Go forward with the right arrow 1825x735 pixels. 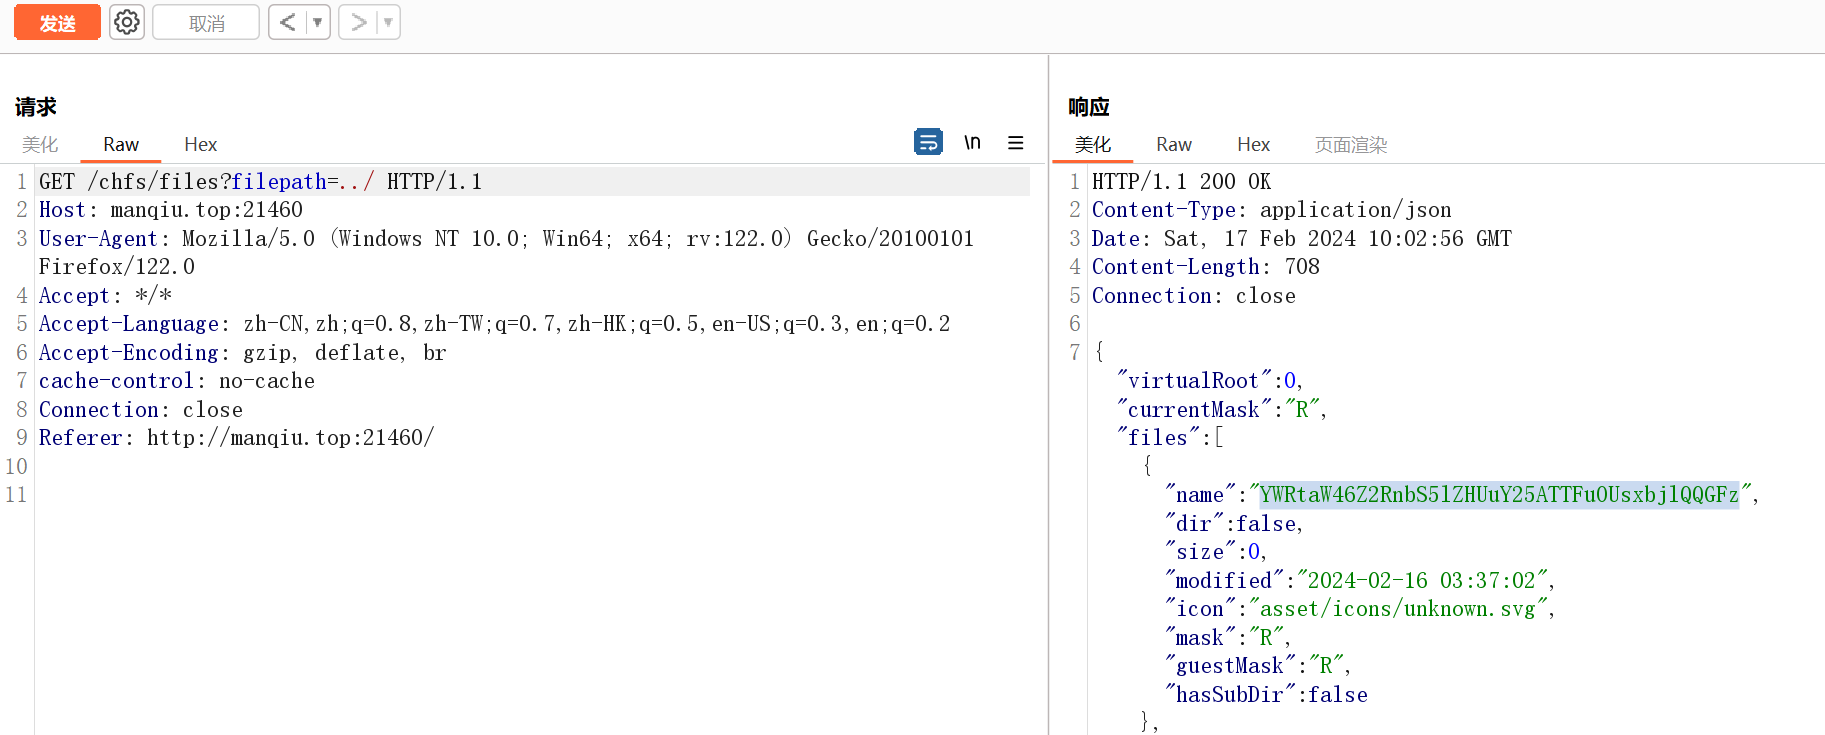[x=358, y=22]
